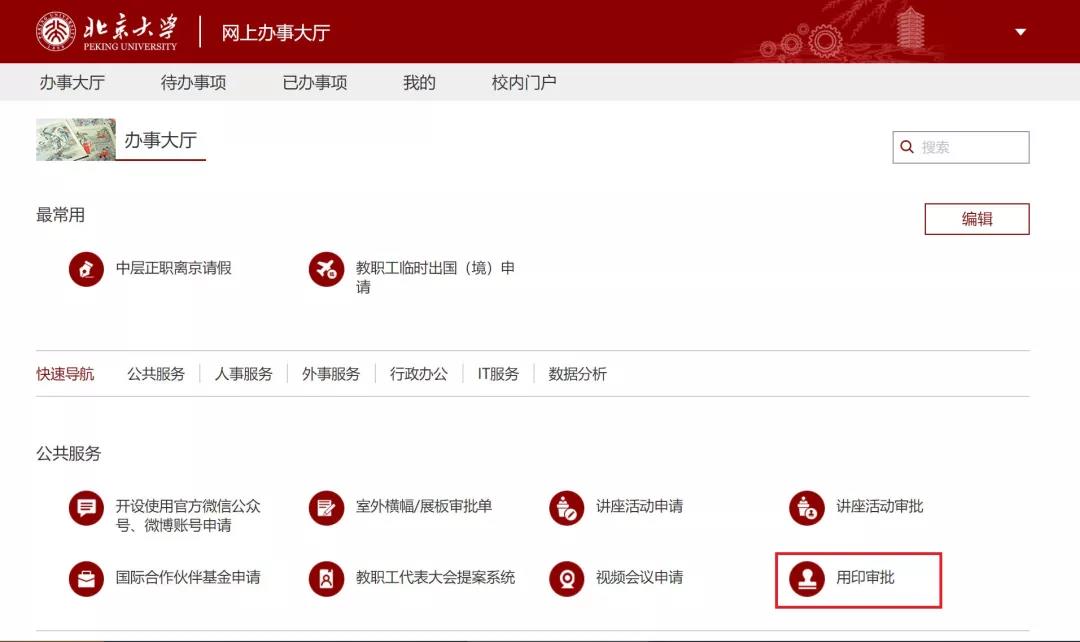Click the Peking University logo

(107, 32)
